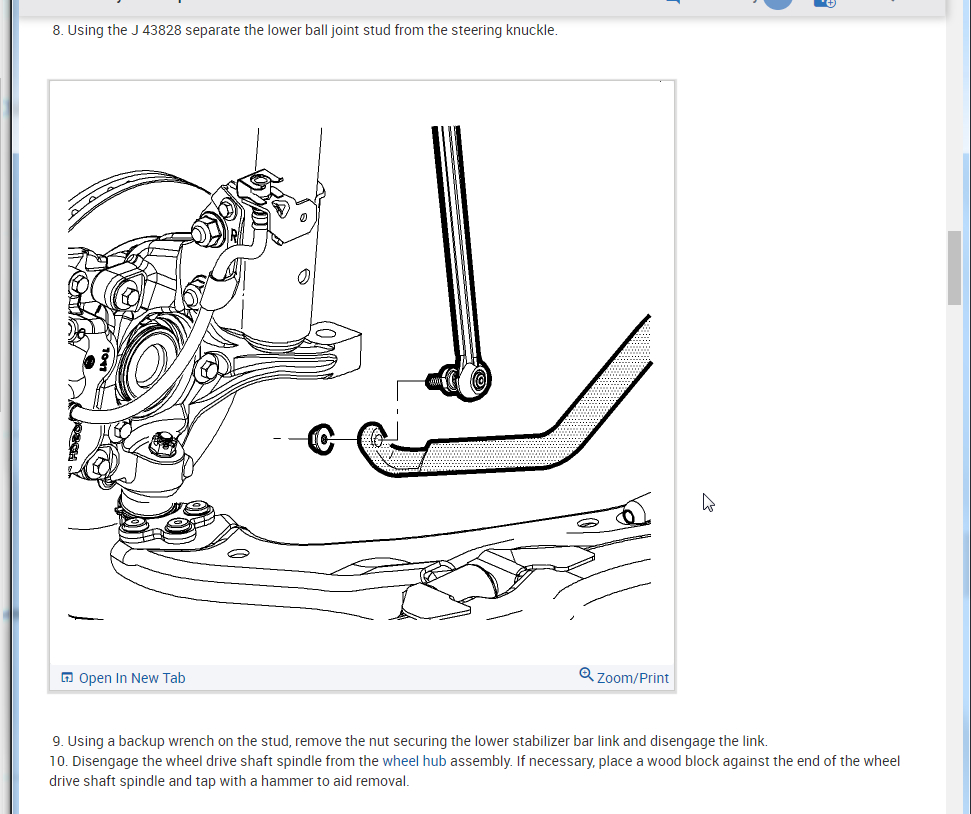This screenshot has height=814, width=971.
Task: Open the Zoom/Print view of the diagram
Action: click(624, 677)
